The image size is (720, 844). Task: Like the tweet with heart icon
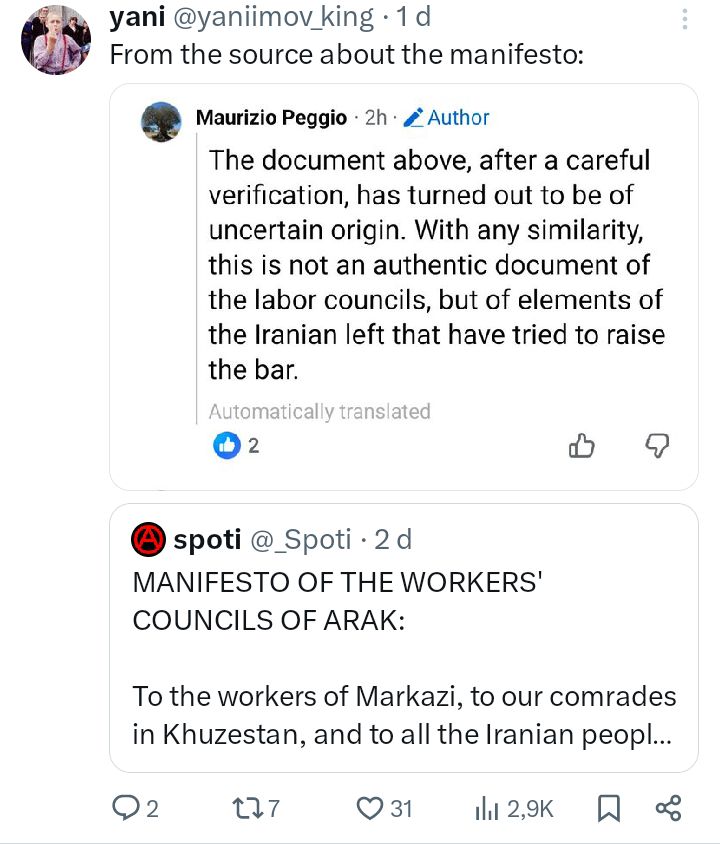pyautogui.click(x=371, y=808)
